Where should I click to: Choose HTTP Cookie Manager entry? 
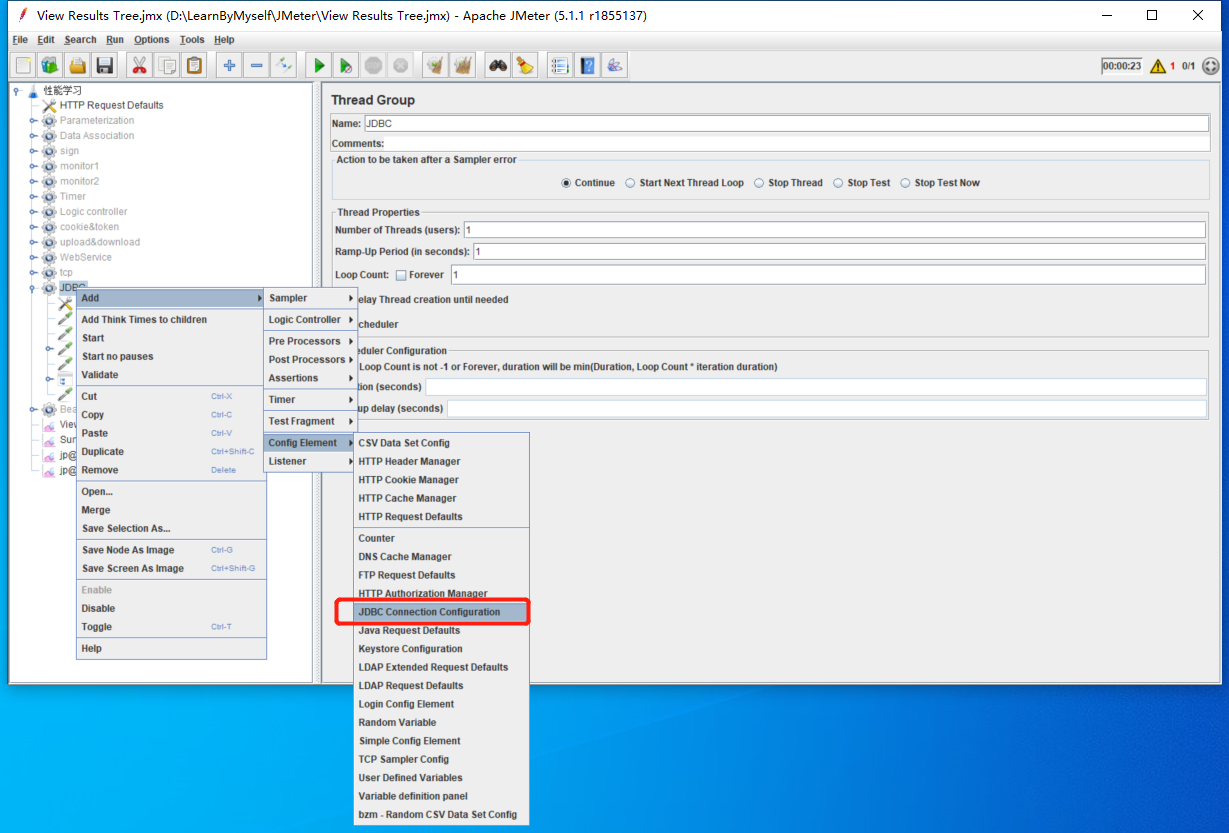coord(441,480)
